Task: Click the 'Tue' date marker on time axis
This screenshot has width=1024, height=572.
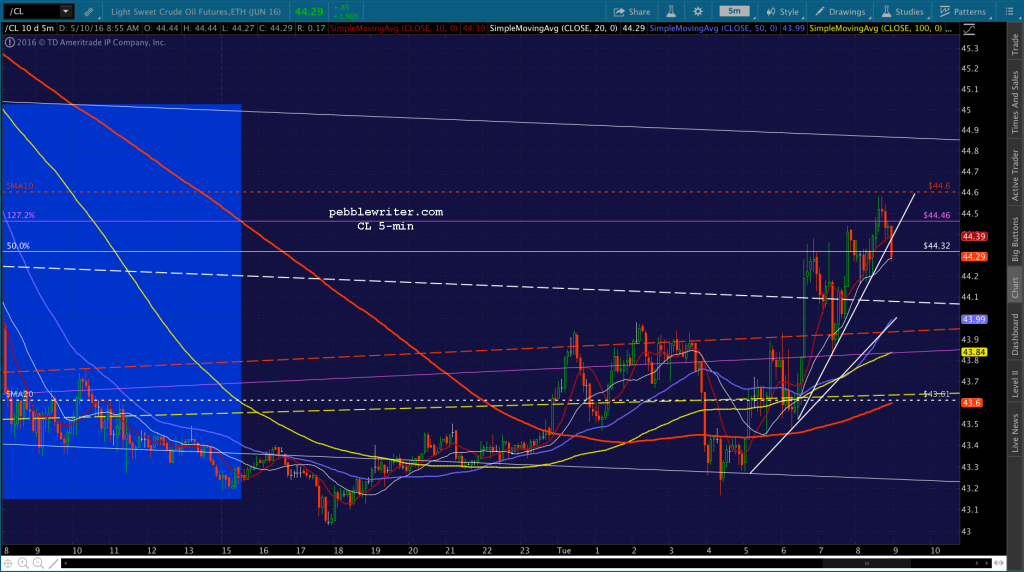Action: [564, 550]
